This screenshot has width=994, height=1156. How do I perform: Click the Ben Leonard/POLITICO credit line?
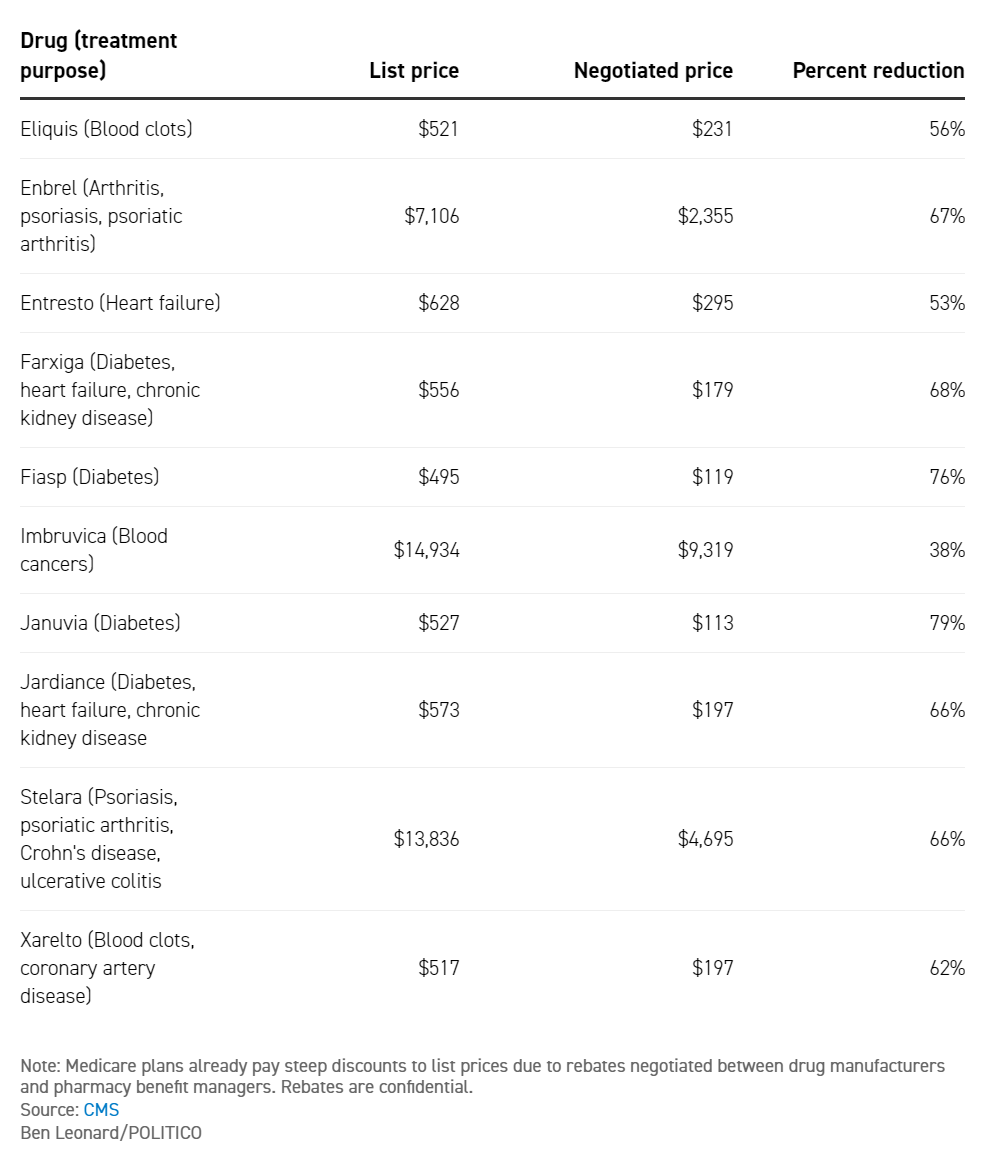[x=111, y=1133]
